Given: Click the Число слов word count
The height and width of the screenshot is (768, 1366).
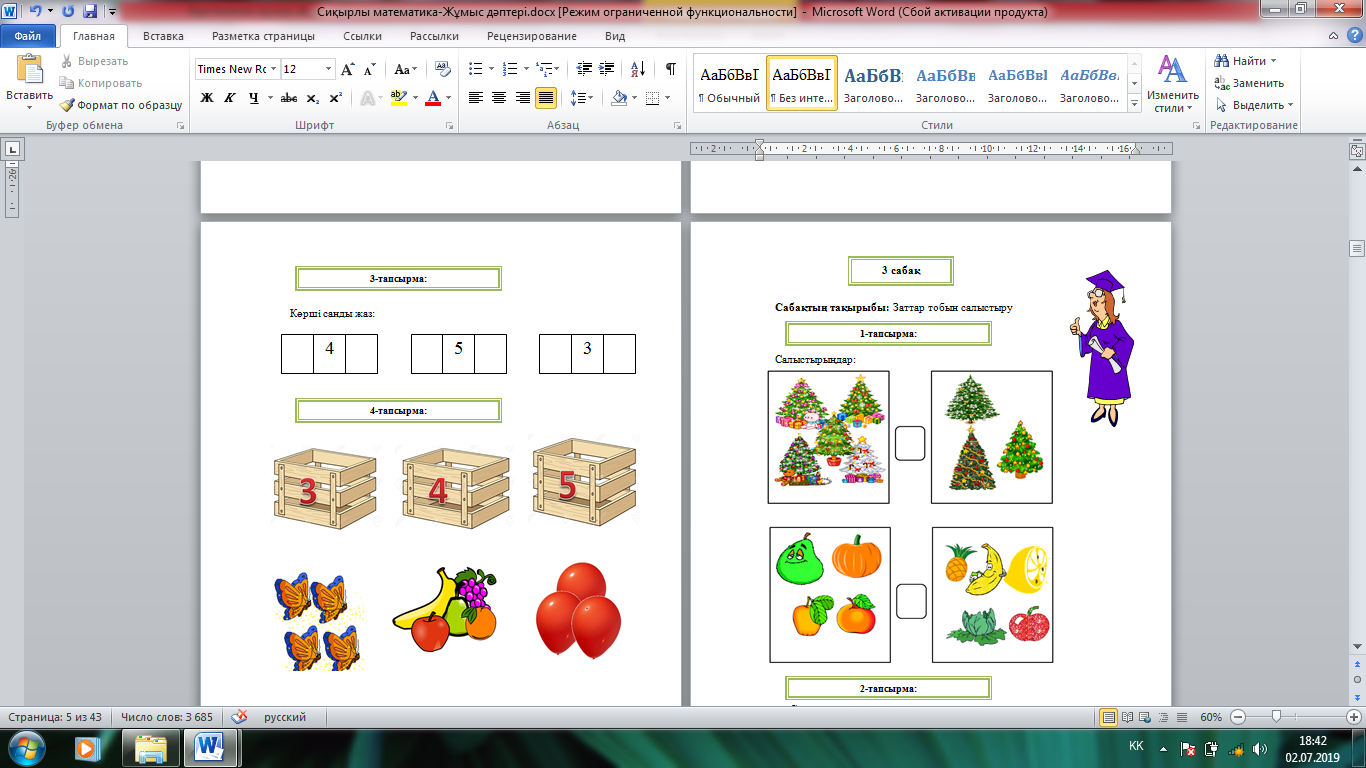Looking at the screenshot, I should pos(167,717).
